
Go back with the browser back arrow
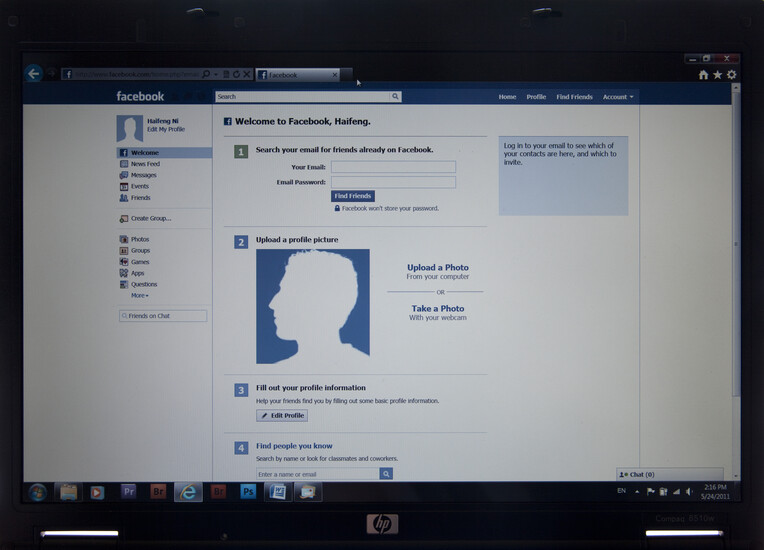(x=34, y=74)
